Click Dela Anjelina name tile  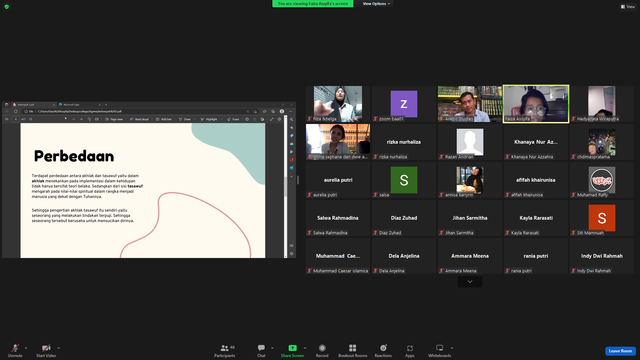pos(404,256)
